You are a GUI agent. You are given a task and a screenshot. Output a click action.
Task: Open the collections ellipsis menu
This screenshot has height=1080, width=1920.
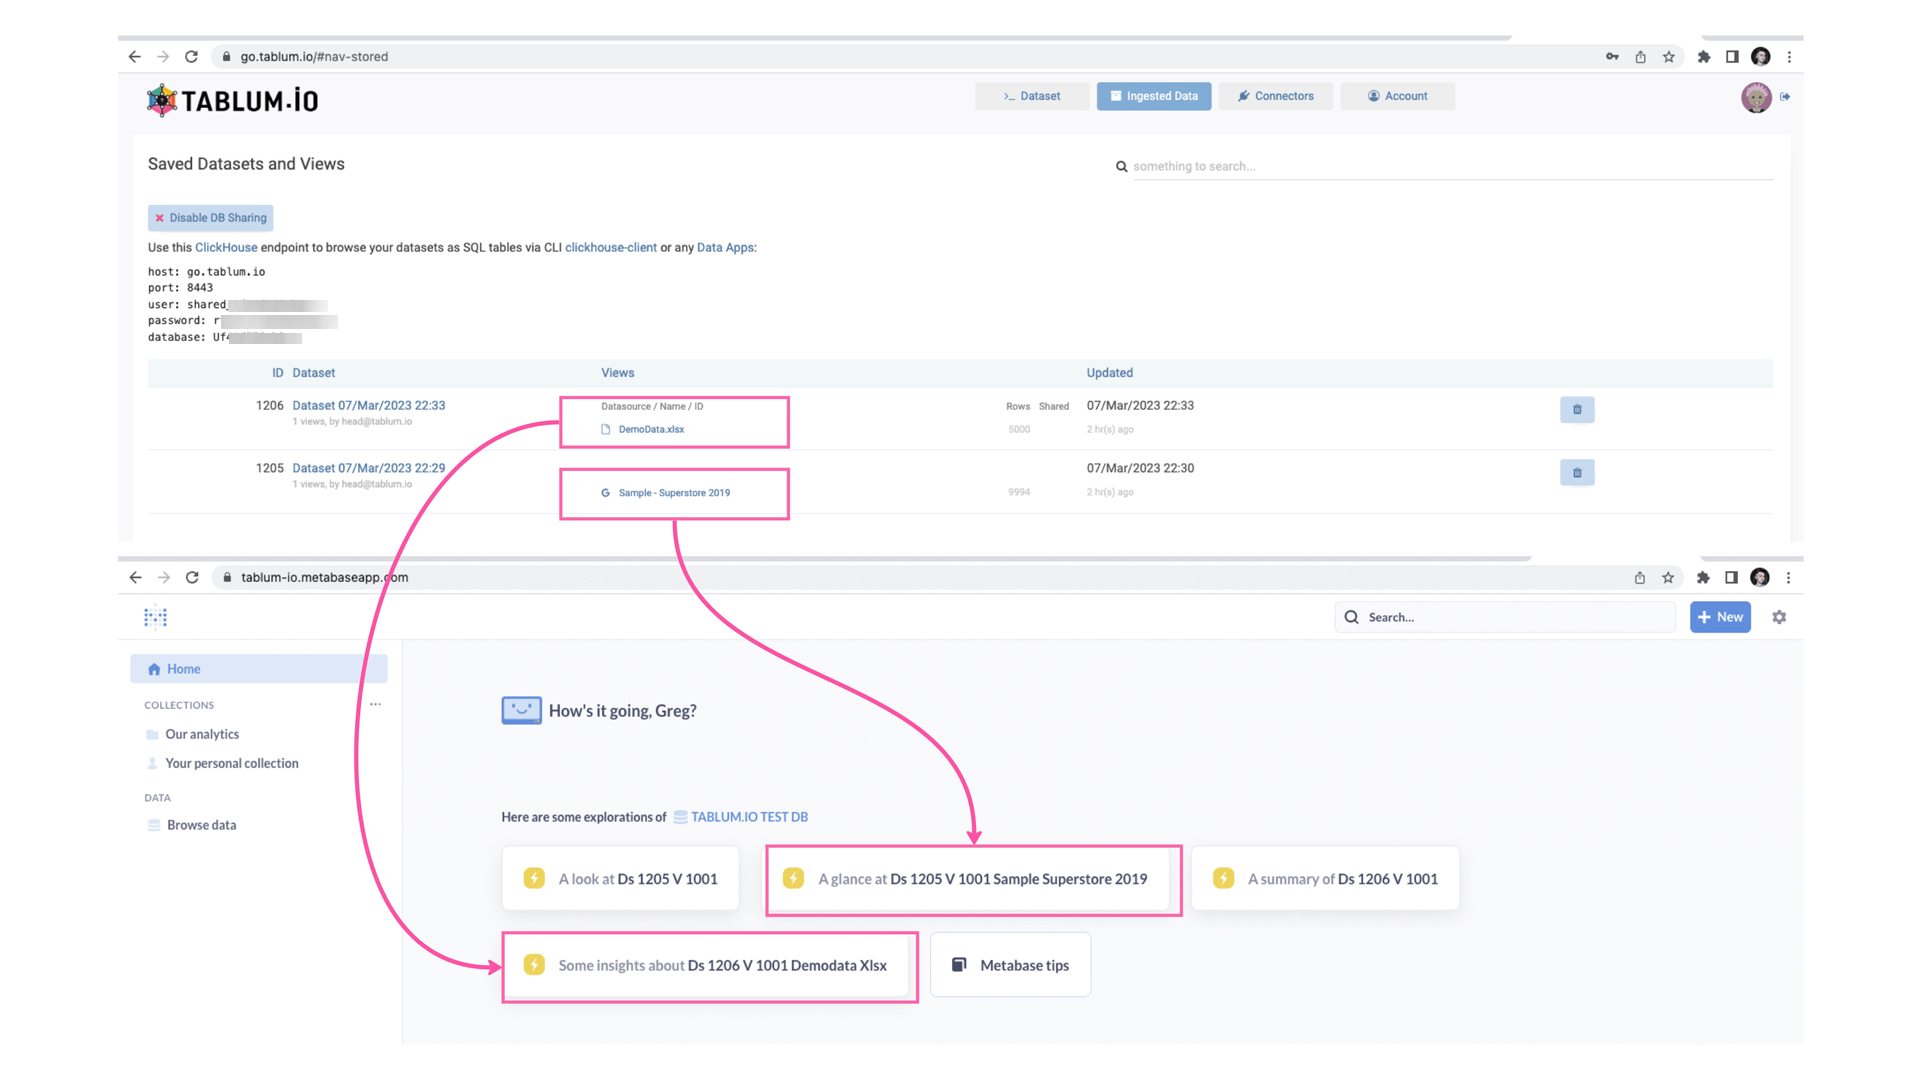click(375, 704)
